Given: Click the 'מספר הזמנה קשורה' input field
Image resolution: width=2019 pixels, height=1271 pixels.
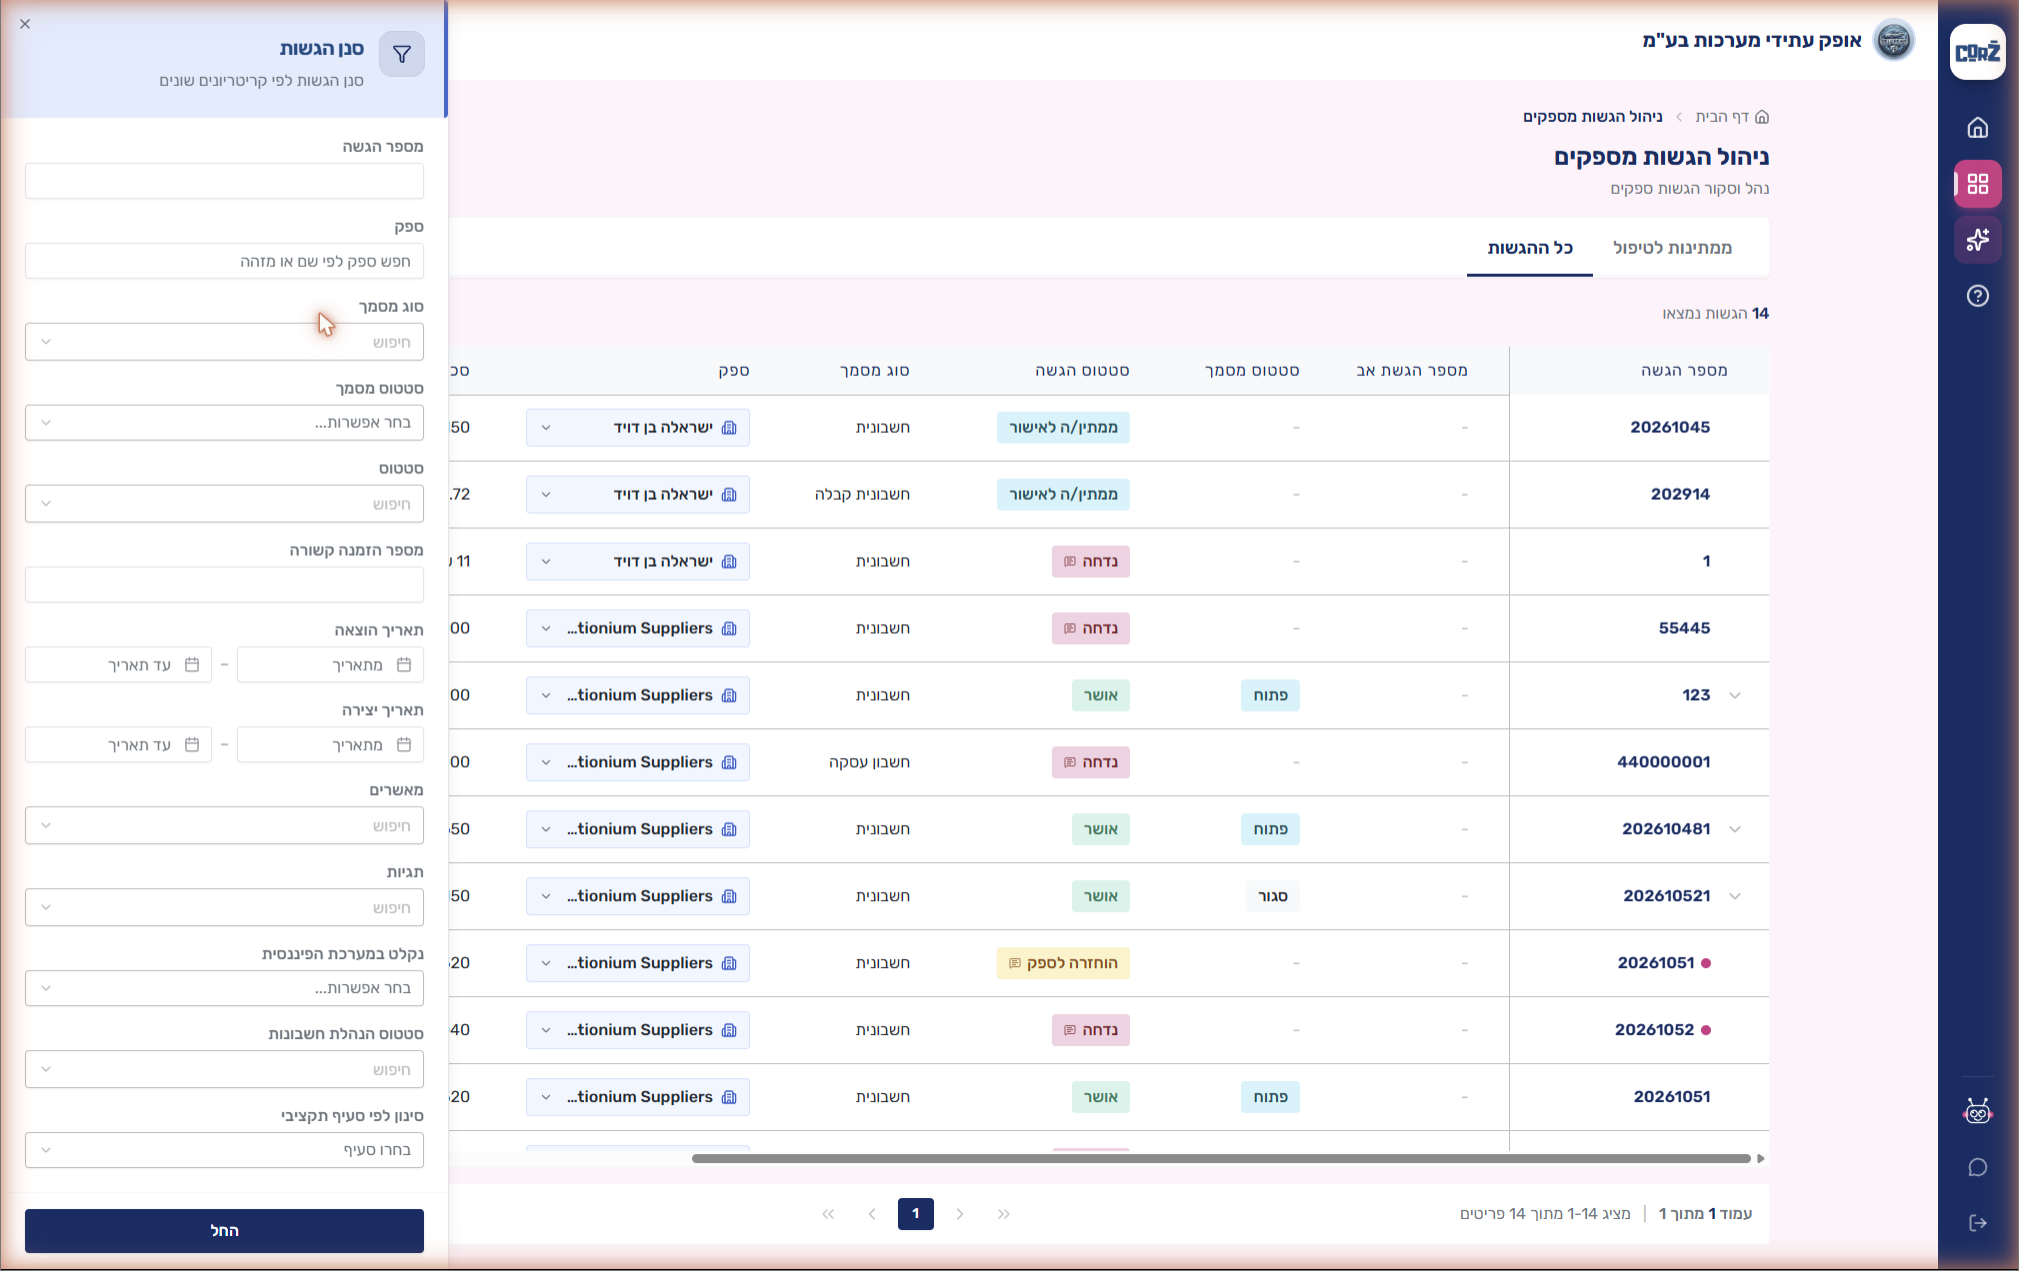Looking at the screenshot, I should pos(224,585).
